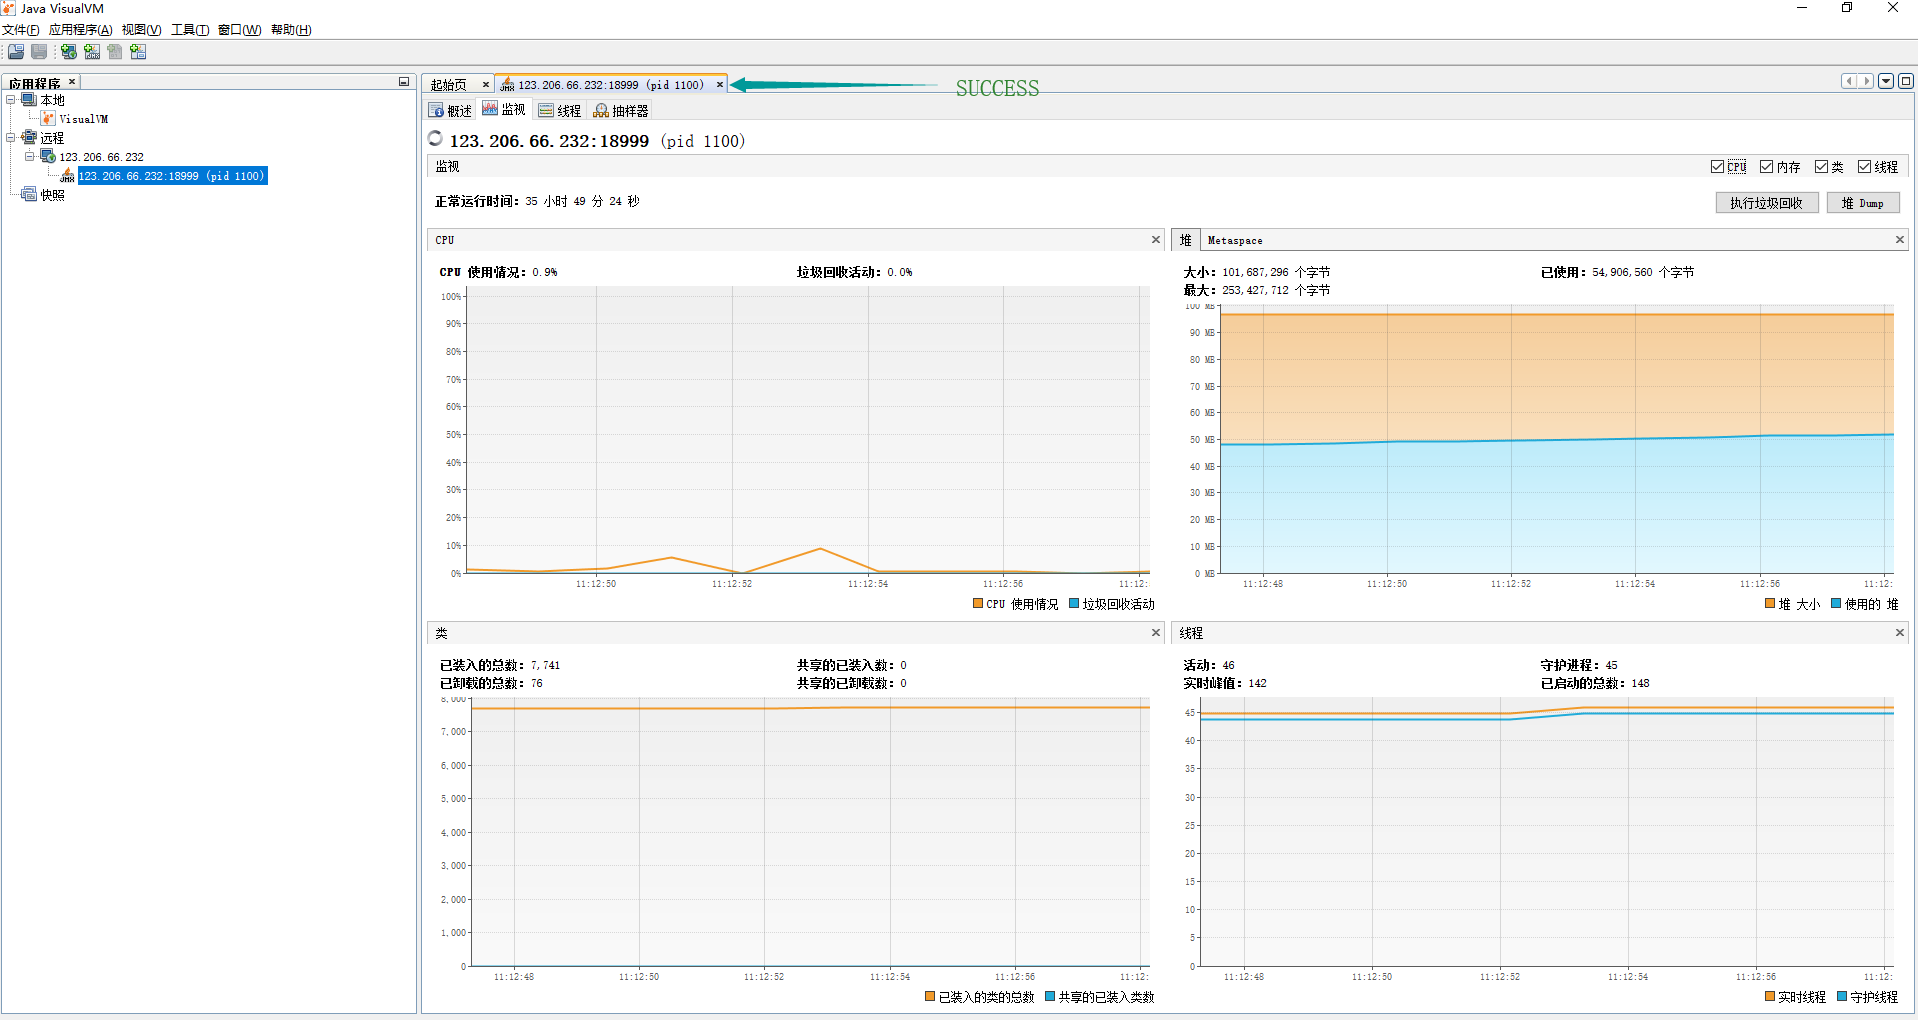This screenshot has height=1020, width=1918.
Task: Click the orange 已装入的类的总数 legend swatch
Action: tap(930, 997)
